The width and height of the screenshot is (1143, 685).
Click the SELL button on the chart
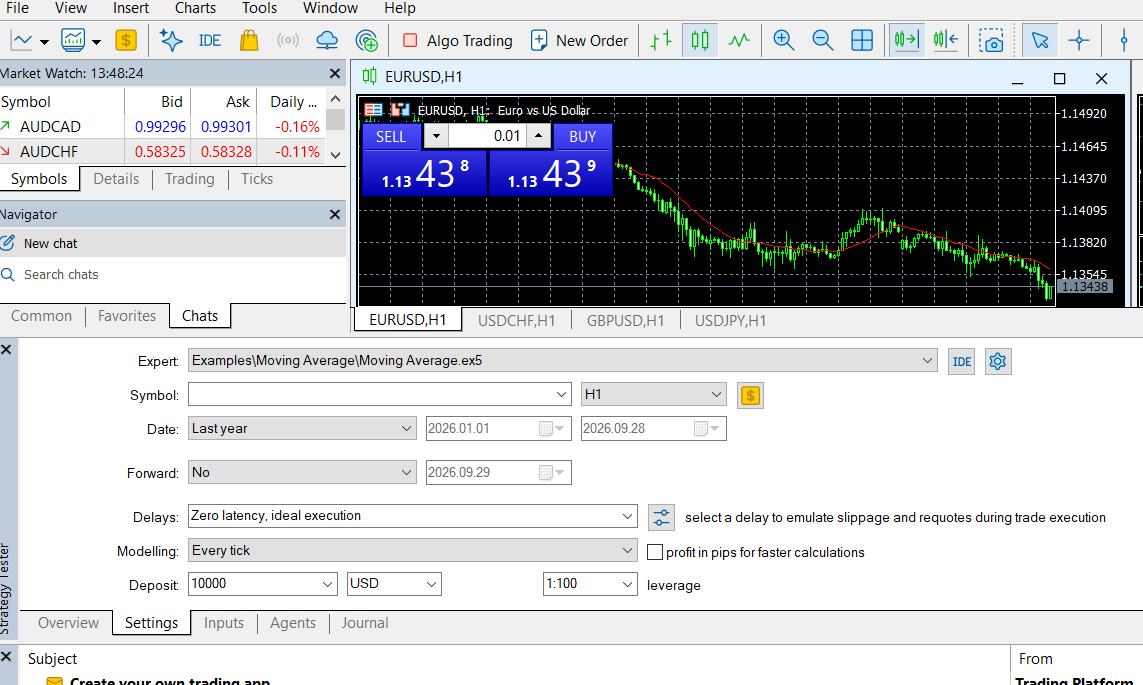(x=391, y=136)
